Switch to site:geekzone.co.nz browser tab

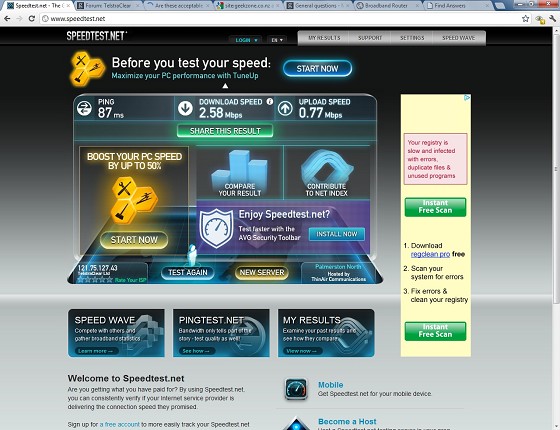(248, 5)
